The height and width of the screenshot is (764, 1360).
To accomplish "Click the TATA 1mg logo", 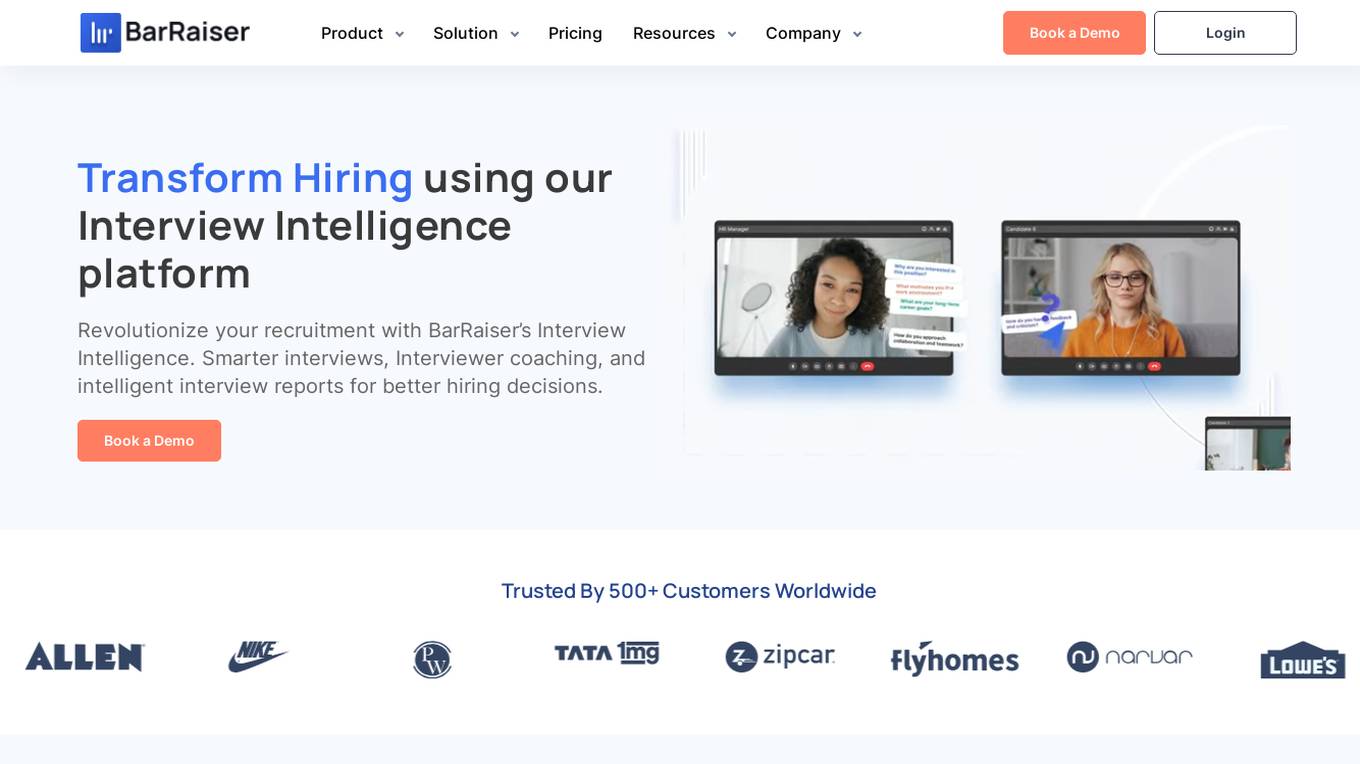I will coord(606,653).
